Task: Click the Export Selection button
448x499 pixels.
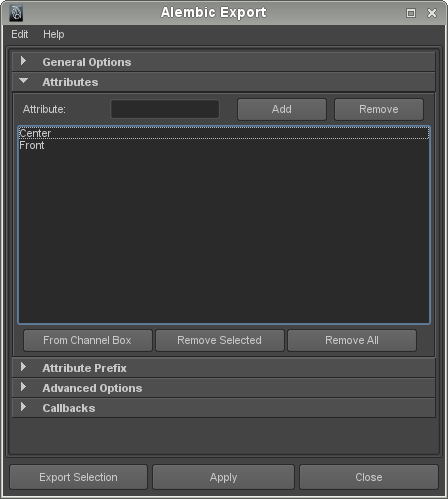Action: (x=78, y=477)
